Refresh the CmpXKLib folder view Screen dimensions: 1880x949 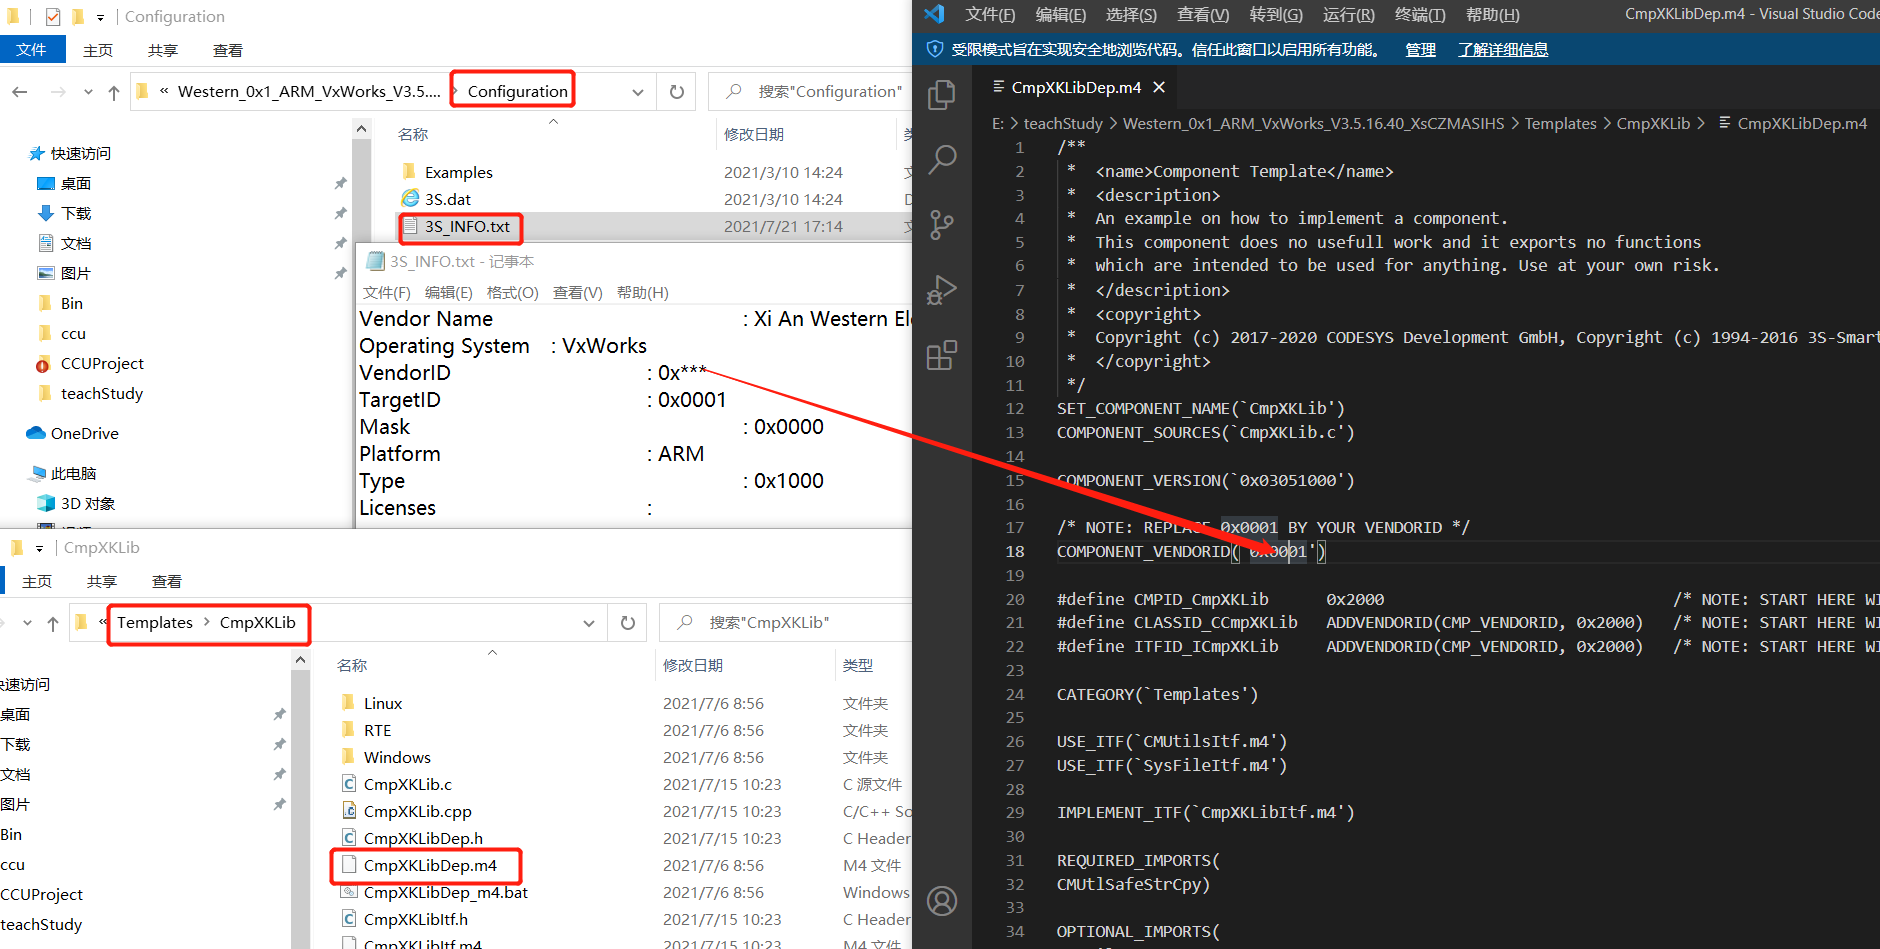(628, 623)
